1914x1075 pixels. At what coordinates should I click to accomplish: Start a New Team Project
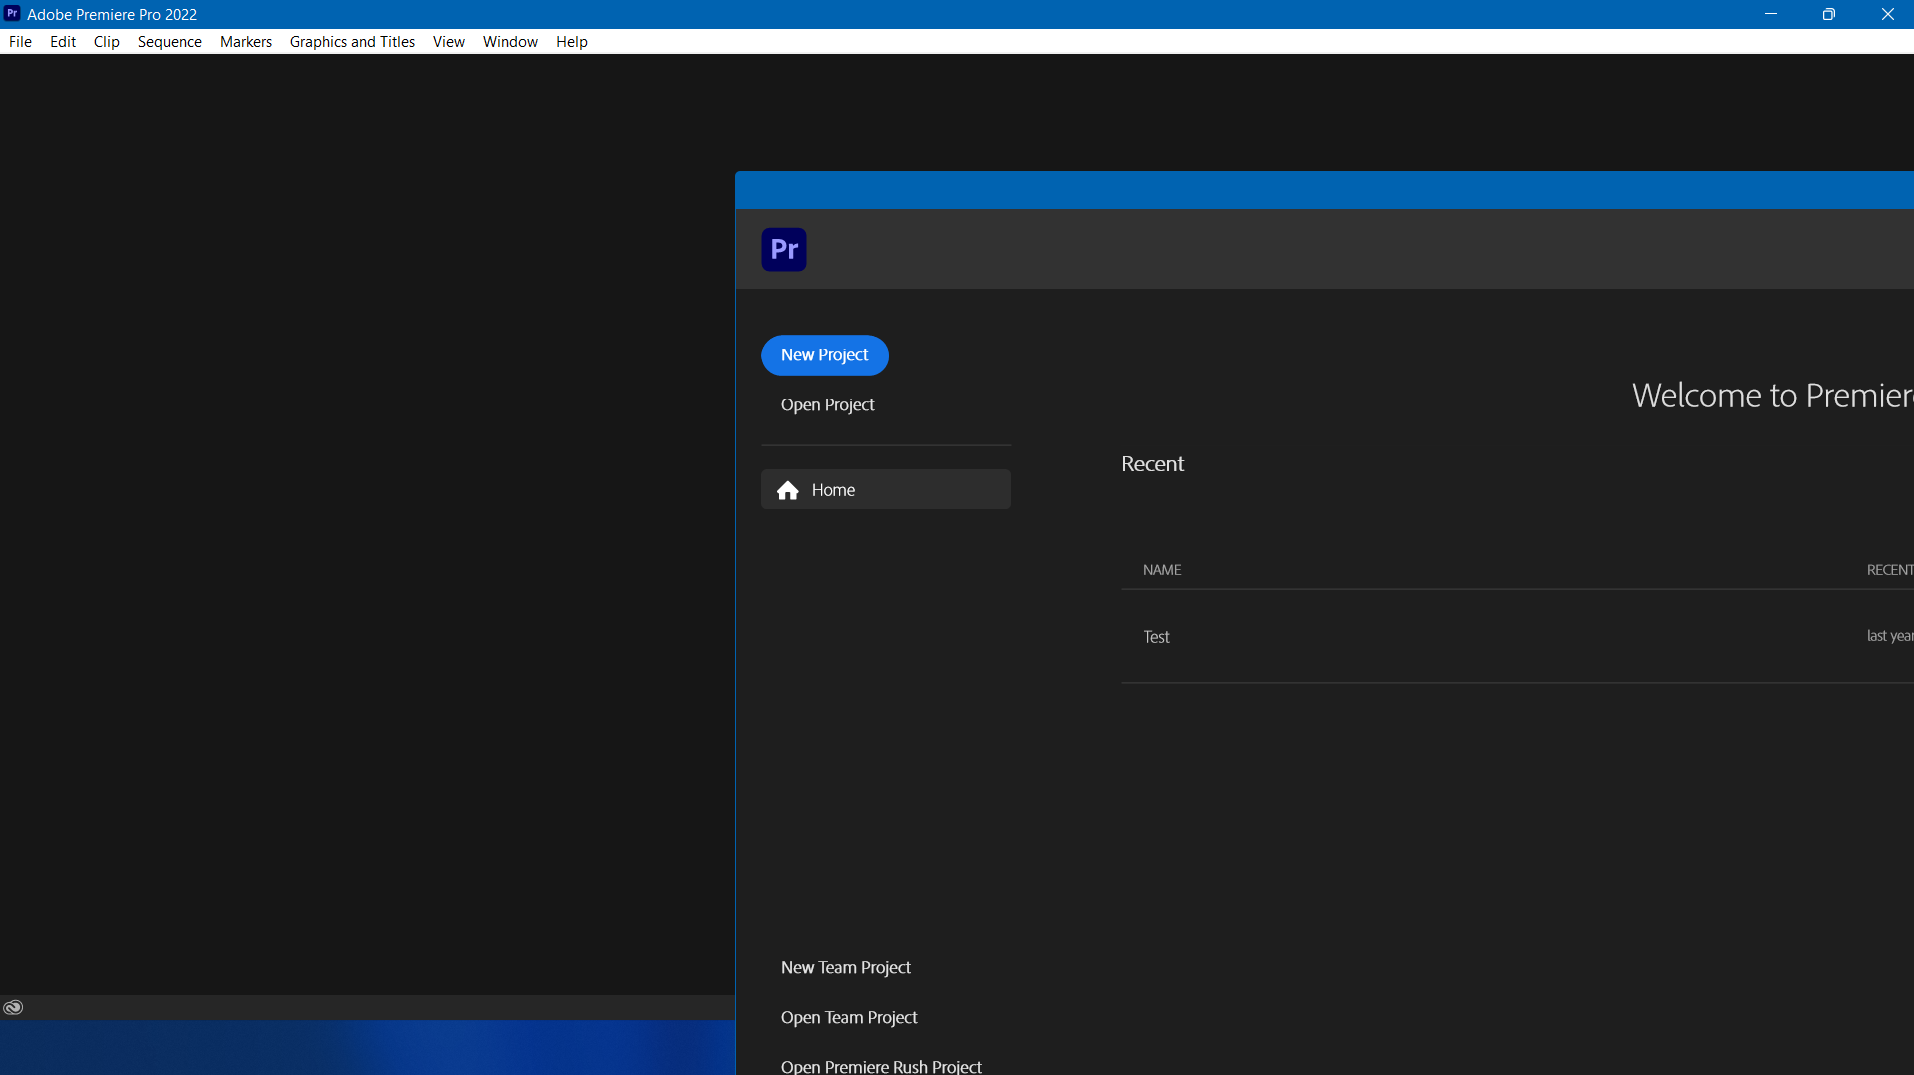pyautogui.click(x=845, y=966)
